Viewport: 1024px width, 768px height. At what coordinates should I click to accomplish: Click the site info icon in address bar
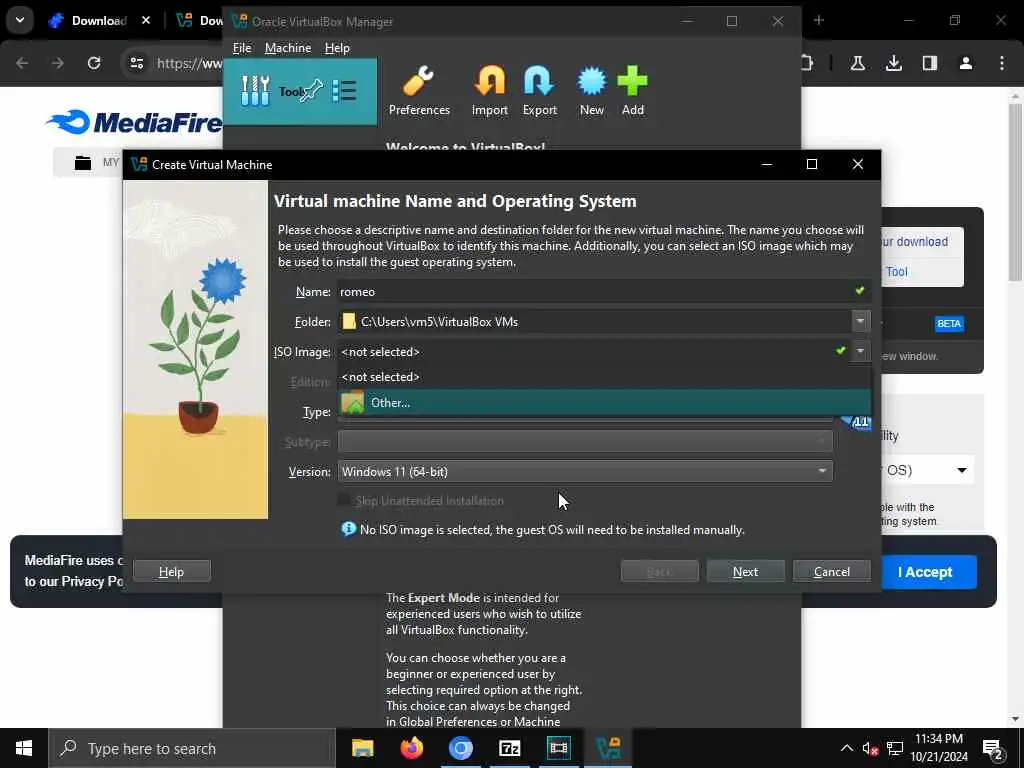tap(136, 63)
